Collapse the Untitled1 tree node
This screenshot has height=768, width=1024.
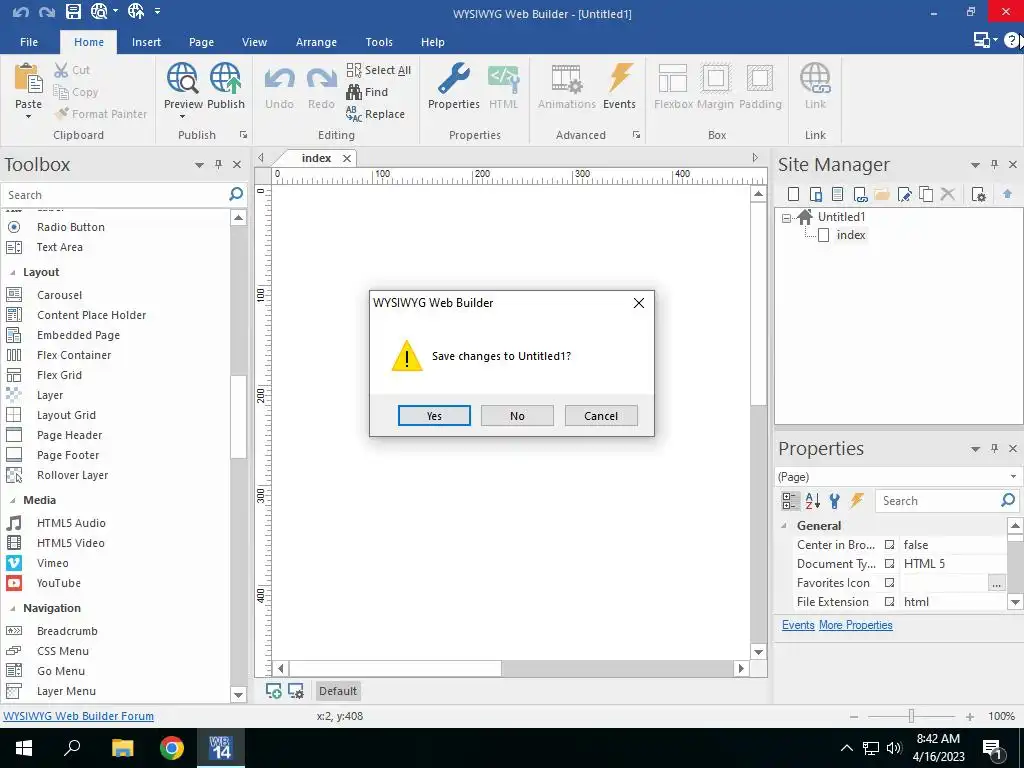tap(786, 218)
